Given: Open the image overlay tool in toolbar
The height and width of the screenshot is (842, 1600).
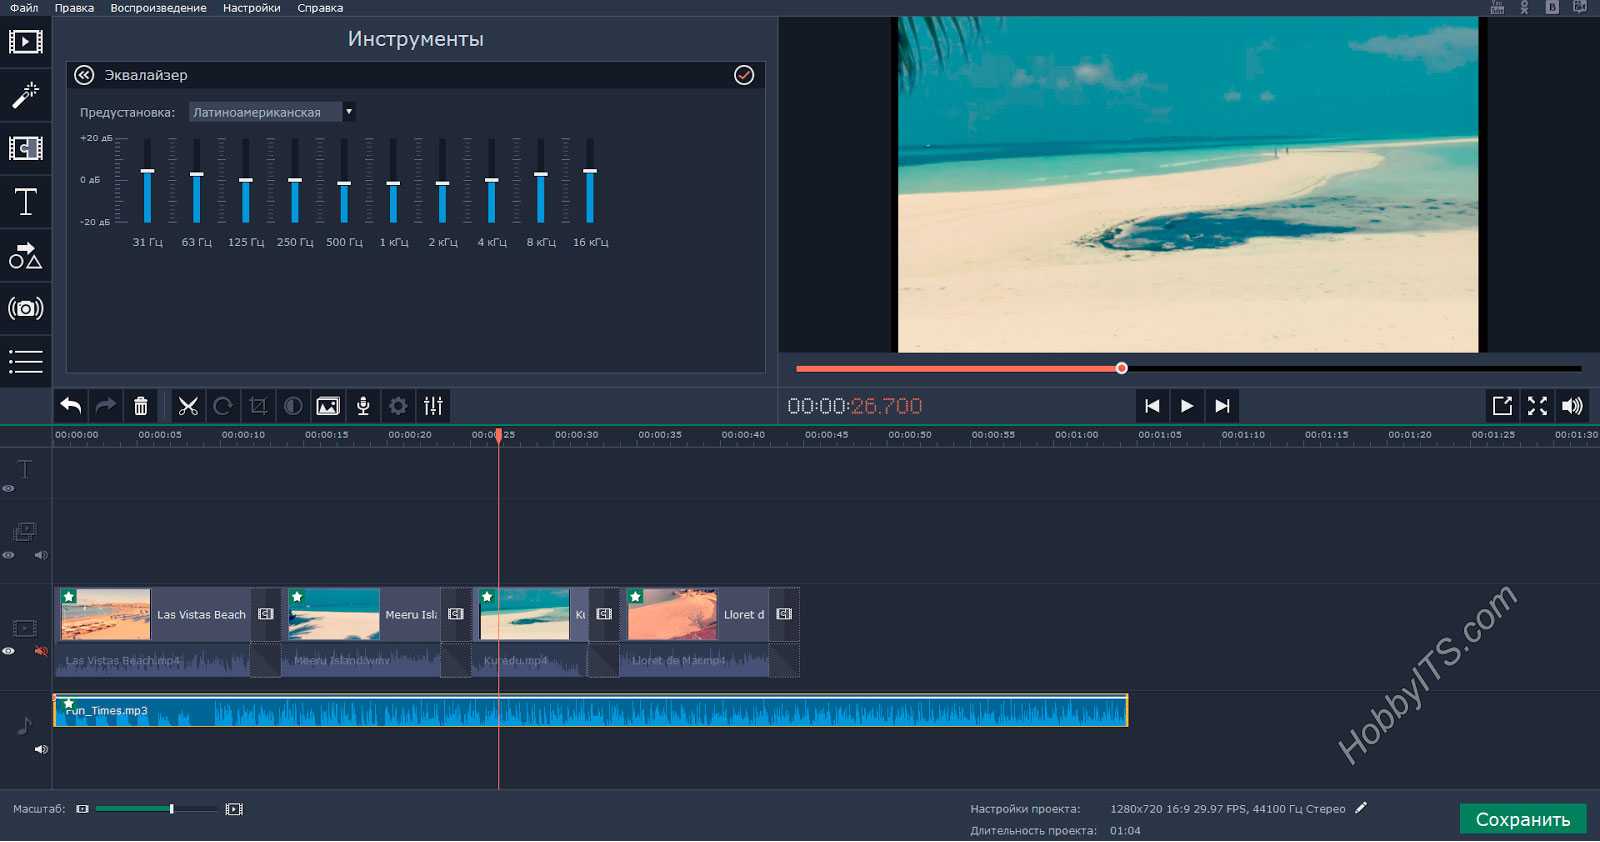Looking at the screenshot, I should point(328,406).
